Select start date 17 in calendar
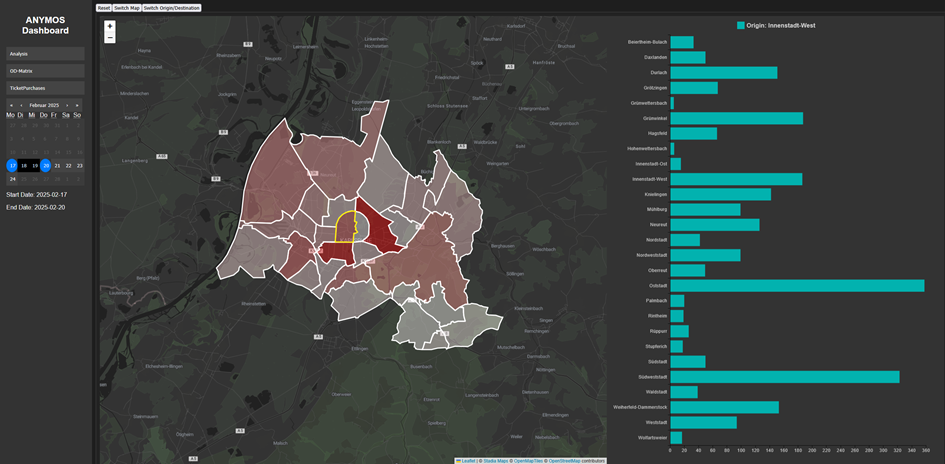Image resolution: width=945 pixels, height=464 pixels. [x=12, y=165]
